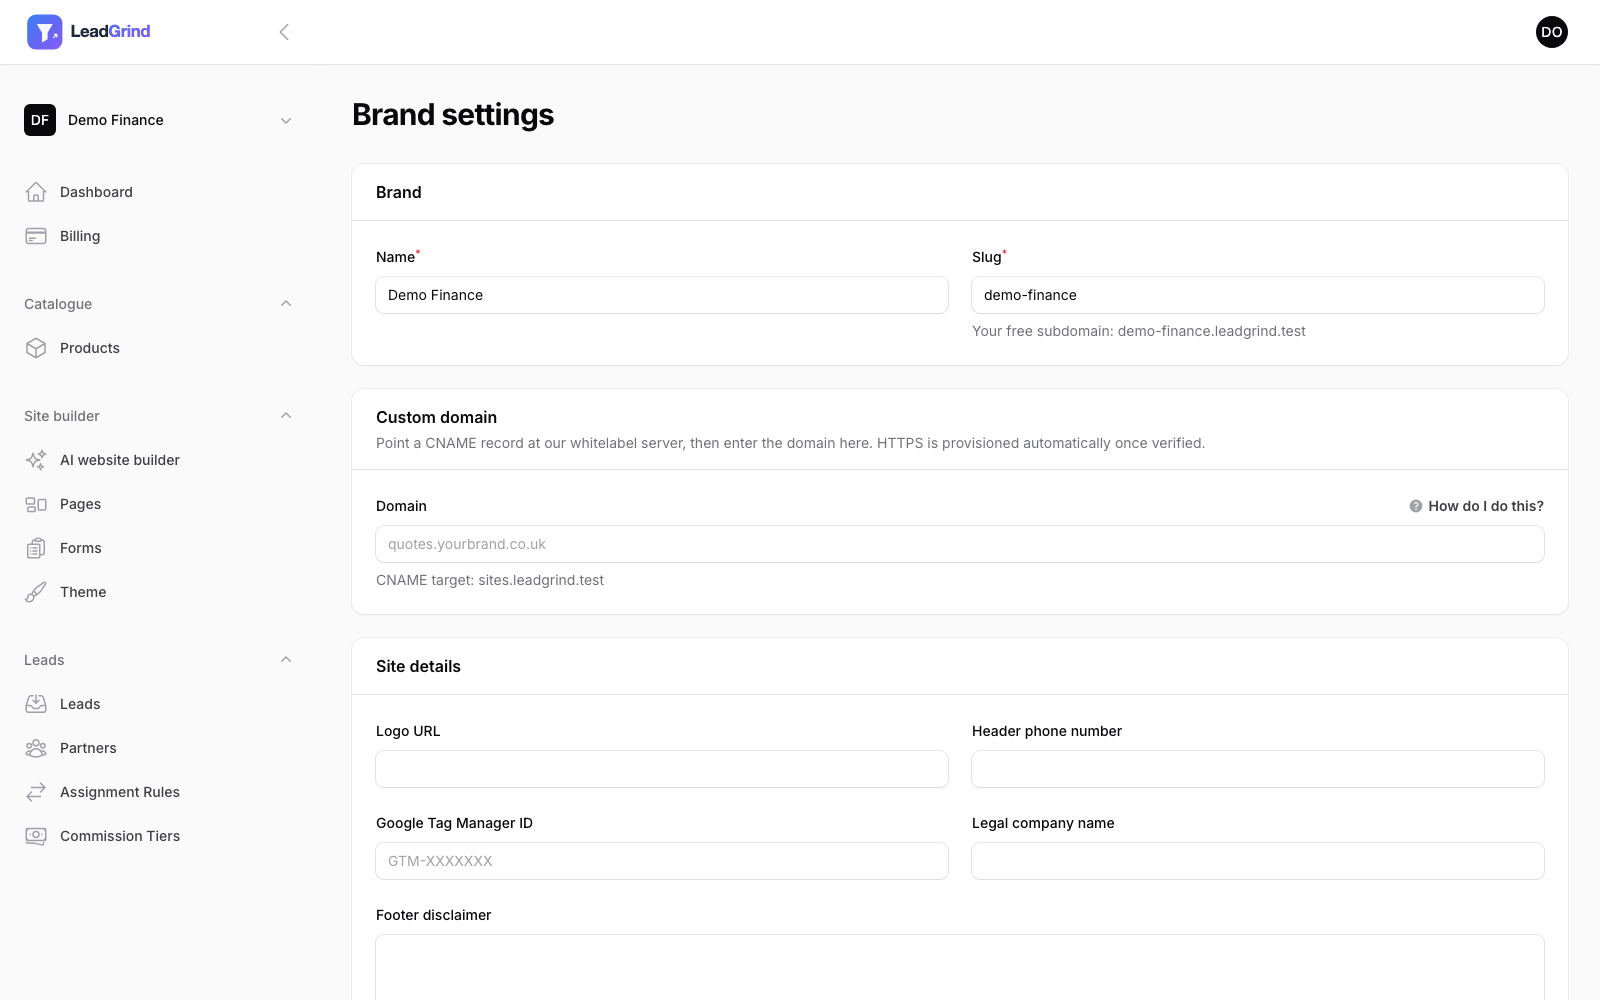Click the Logo URL input field

(x=662, y=769)
